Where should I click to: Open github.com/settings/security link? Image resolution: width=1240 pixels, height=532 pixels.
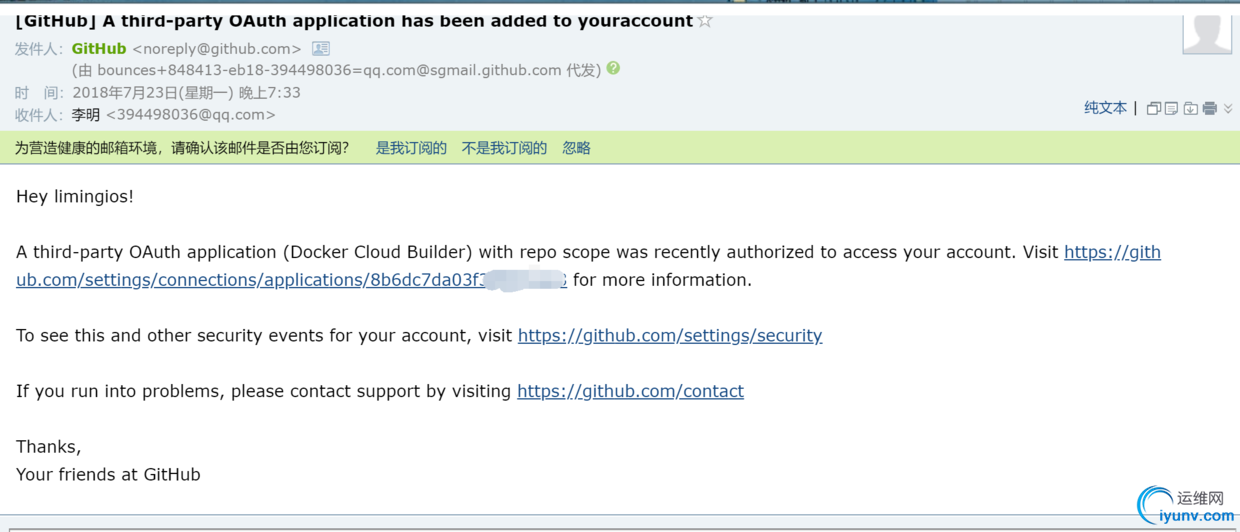click(x=670, y=336)
